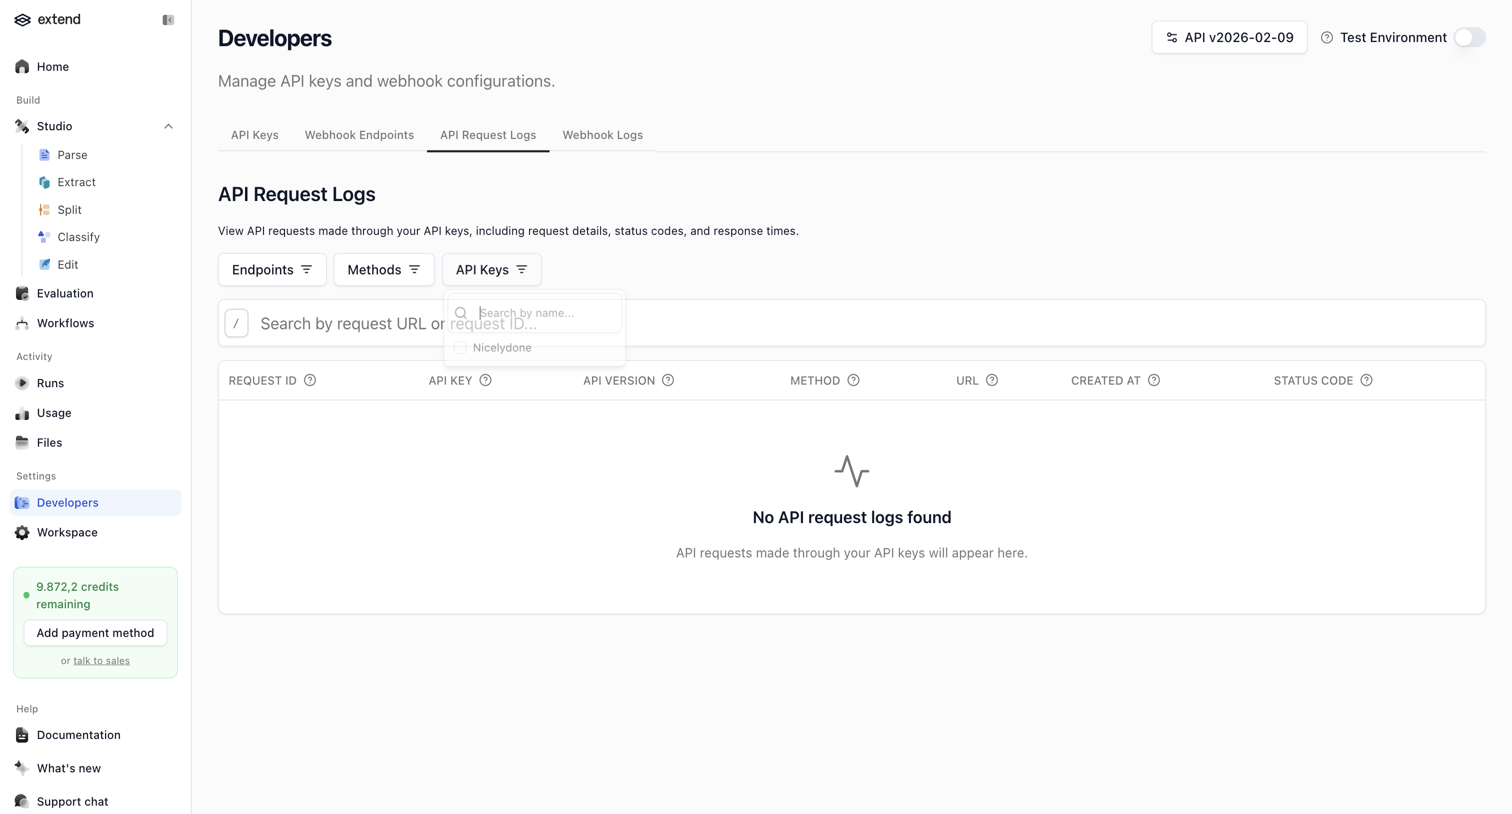Image resolution: width=1512 pixels, height=814 pixels.
Task: Click the Extract icon in sidebar
Action: point(44,182)
